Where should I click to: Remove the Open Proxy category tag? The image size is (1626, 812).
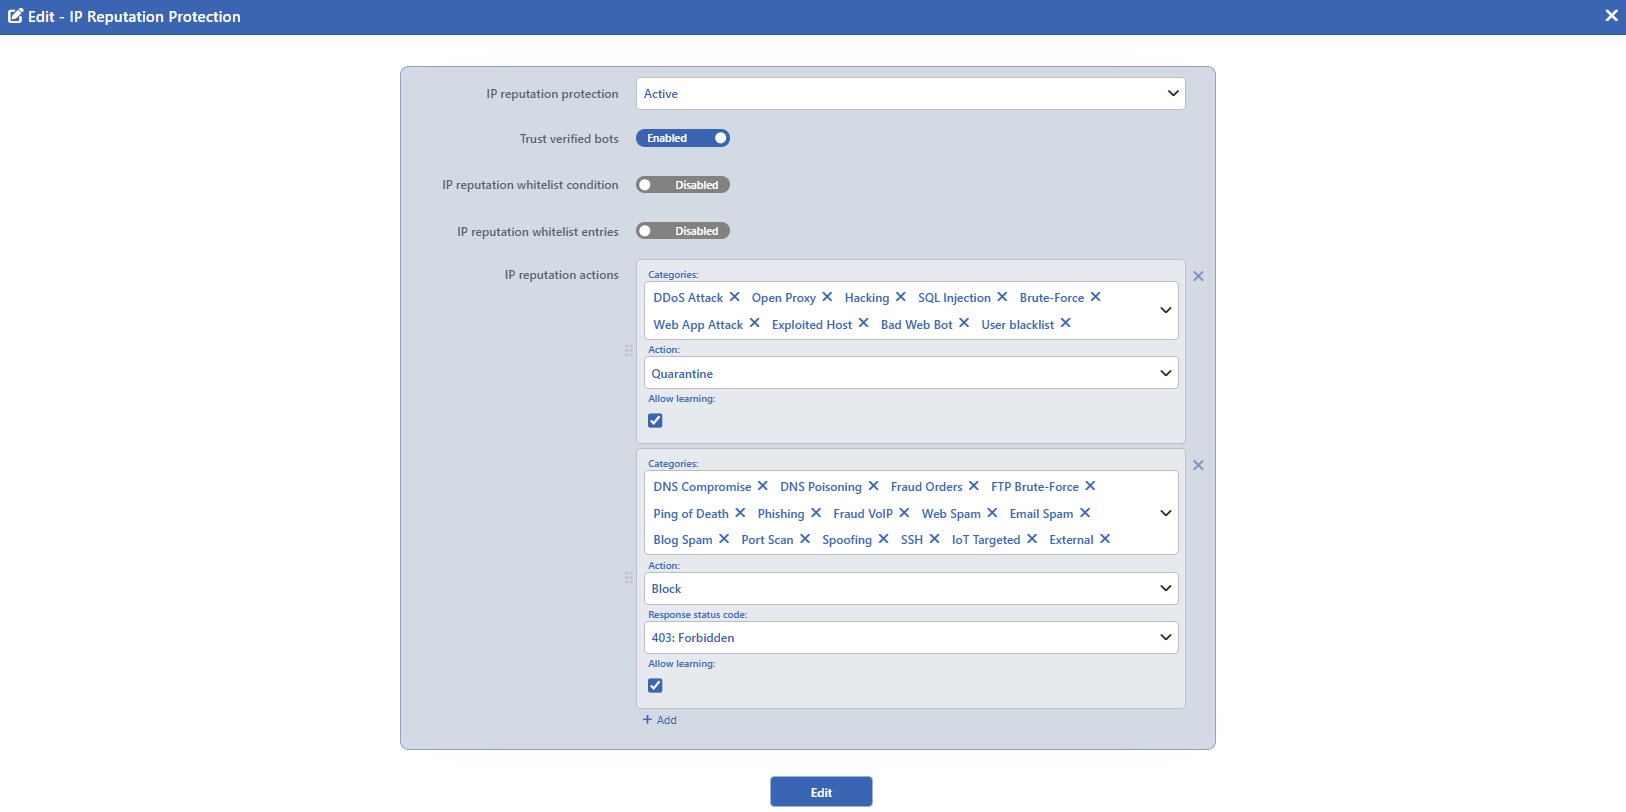tap(827, 297)
